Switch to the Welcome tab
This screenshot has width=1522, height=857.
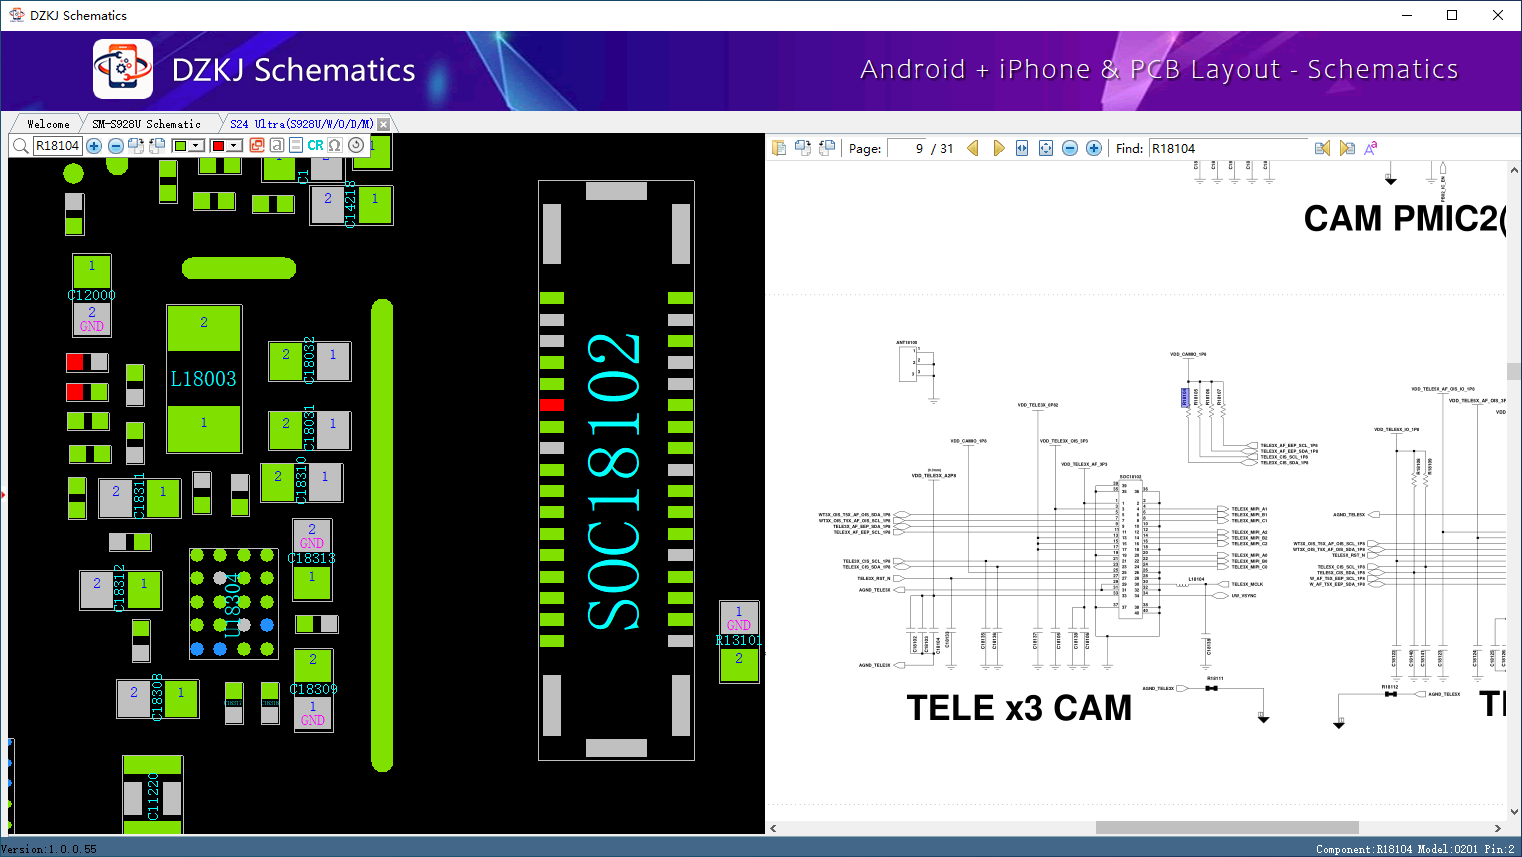click(48, 124)
